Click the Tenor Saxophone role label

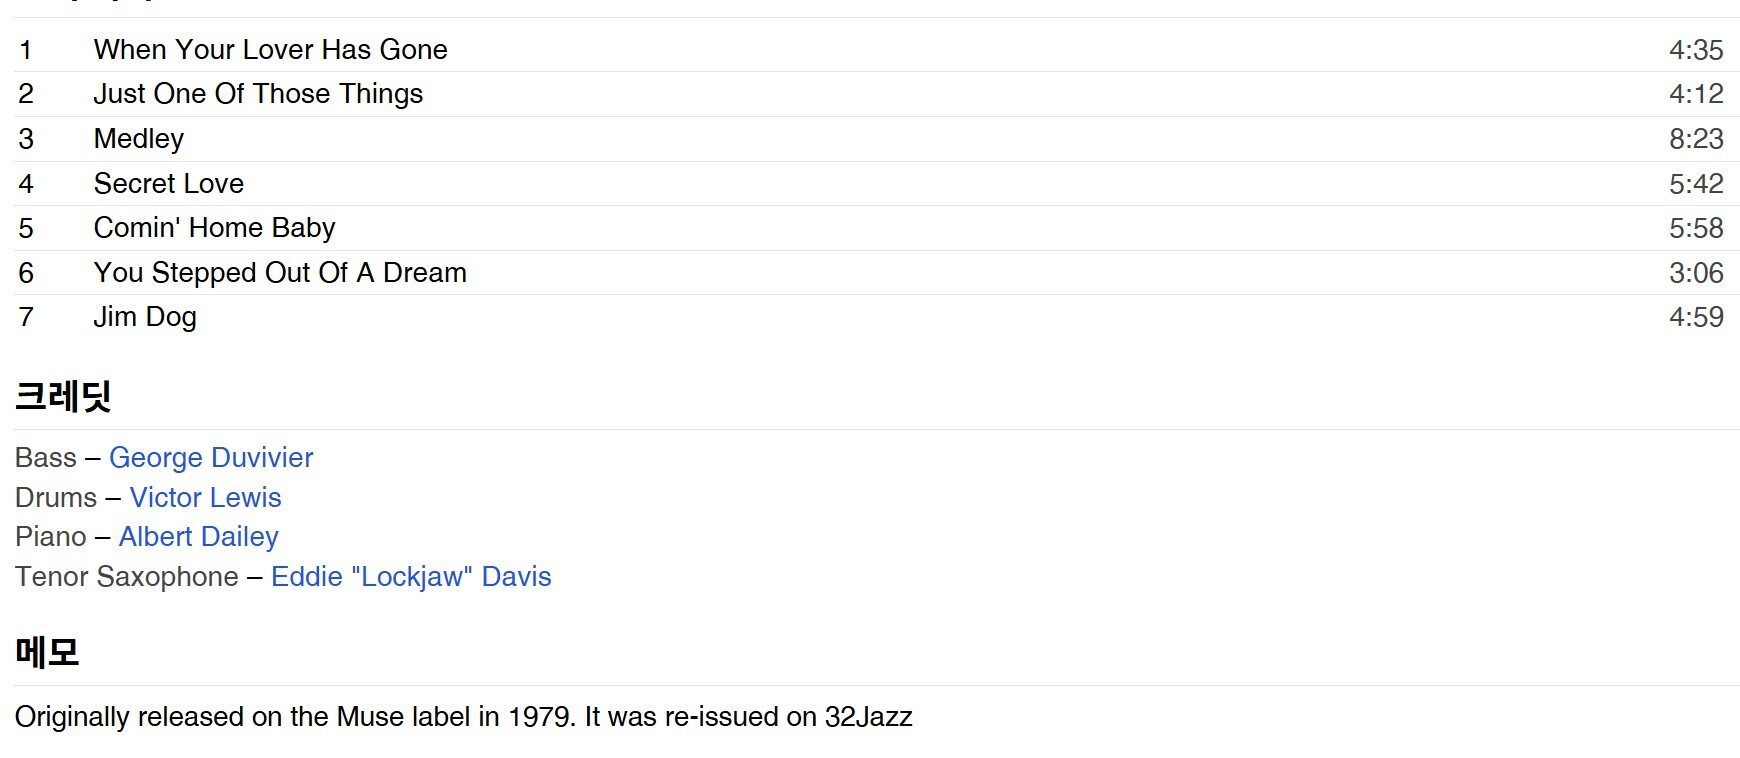pyautogui.click(x=127, y=577)
